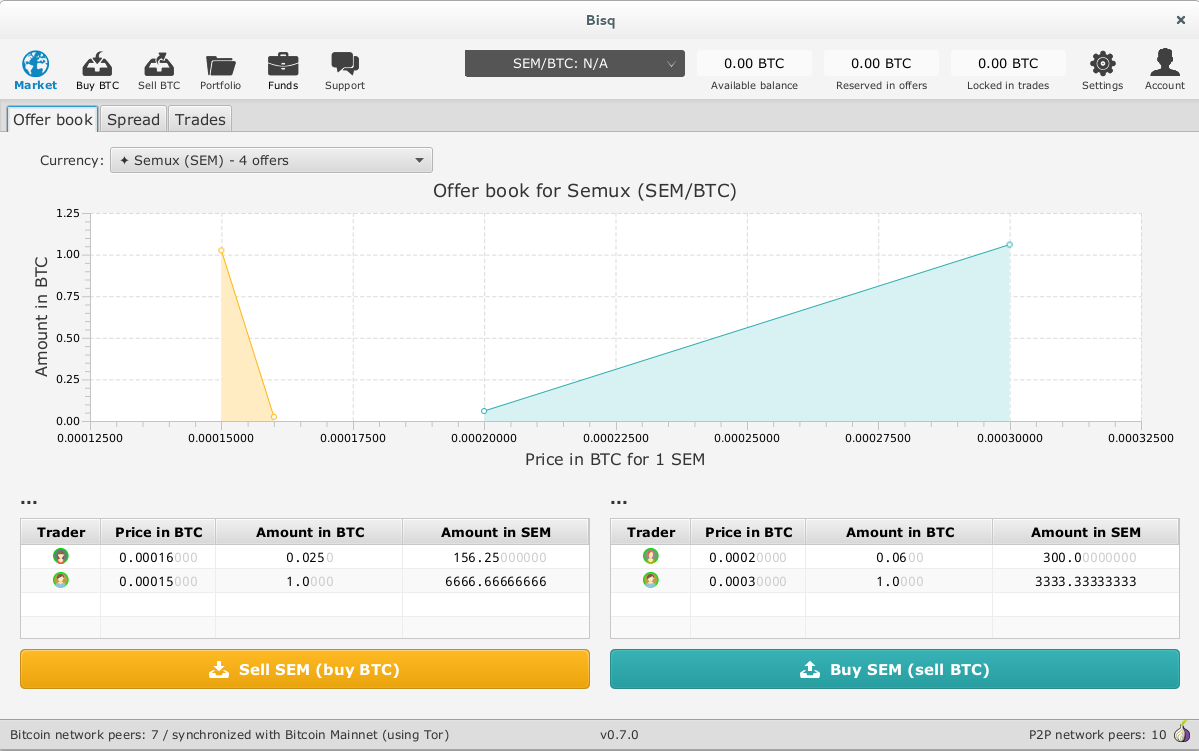The width and height of the screenshot is (1199, 751).
Task: Sort left table by Amount in BTC header
Action: click(310, 532)
